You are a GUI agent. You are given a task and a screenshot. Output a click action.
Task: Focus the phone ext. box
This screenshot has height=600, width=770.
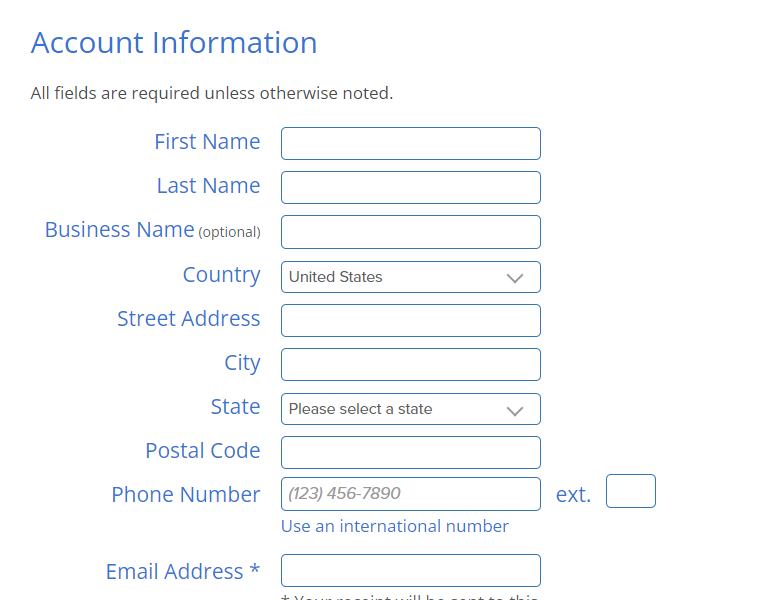[631, 491]
